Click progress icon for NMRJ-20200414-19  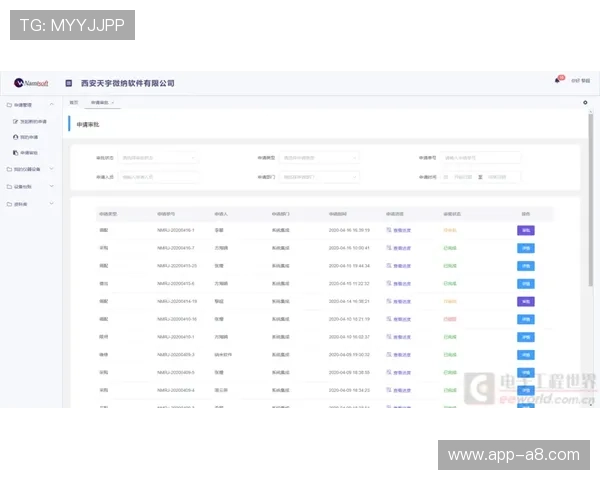point(389,301)
